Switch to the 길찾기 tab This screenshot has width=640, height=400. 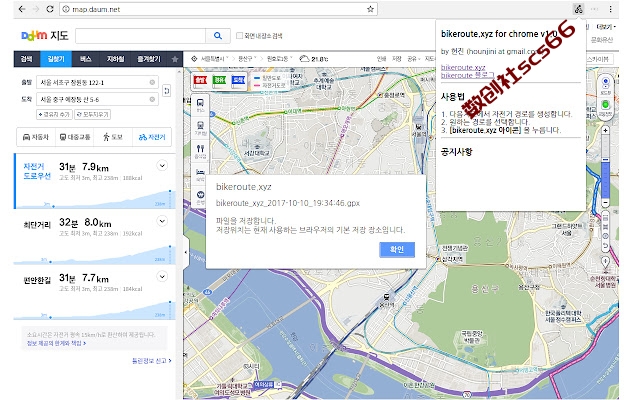pos(56,59)
